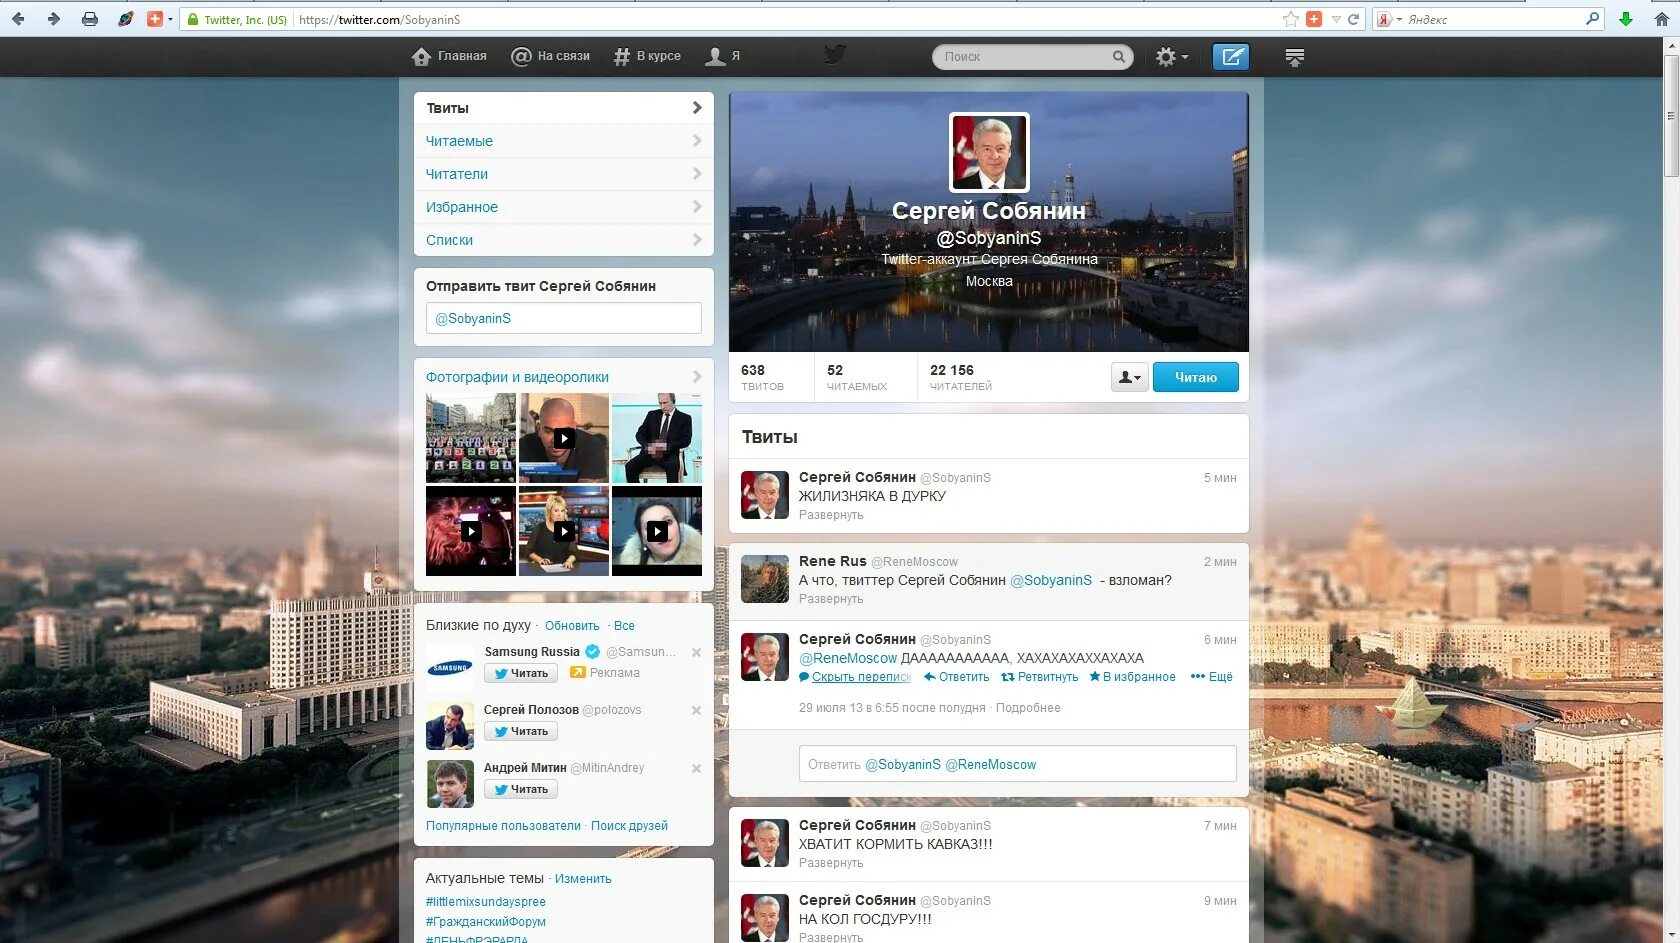Toggle the Читаю following button
The width and height of the screenshot is (1680, 943).
(x=1196, y=377)
